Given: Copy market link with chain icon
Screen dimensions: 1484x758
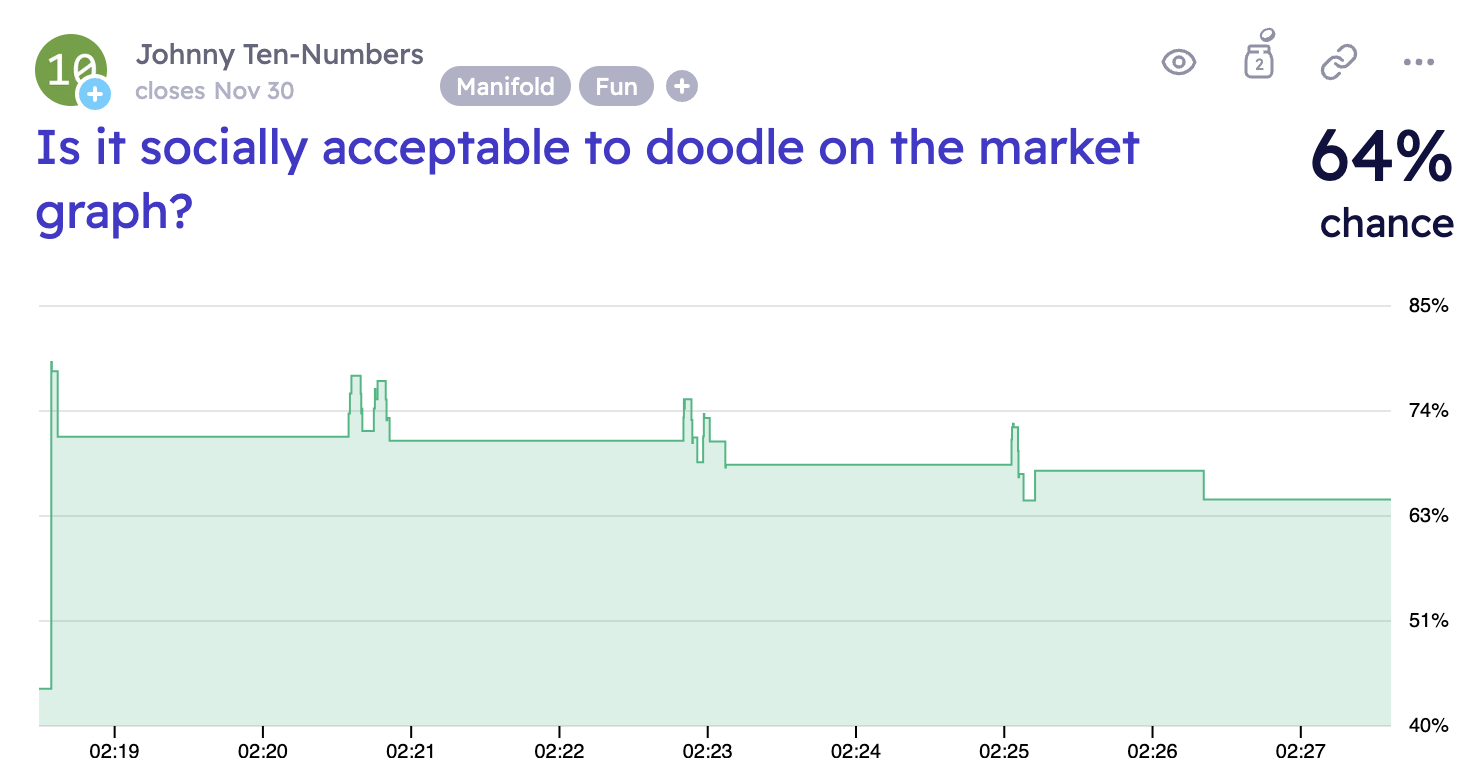Looking at the screenshot, I should (1337, 62).
